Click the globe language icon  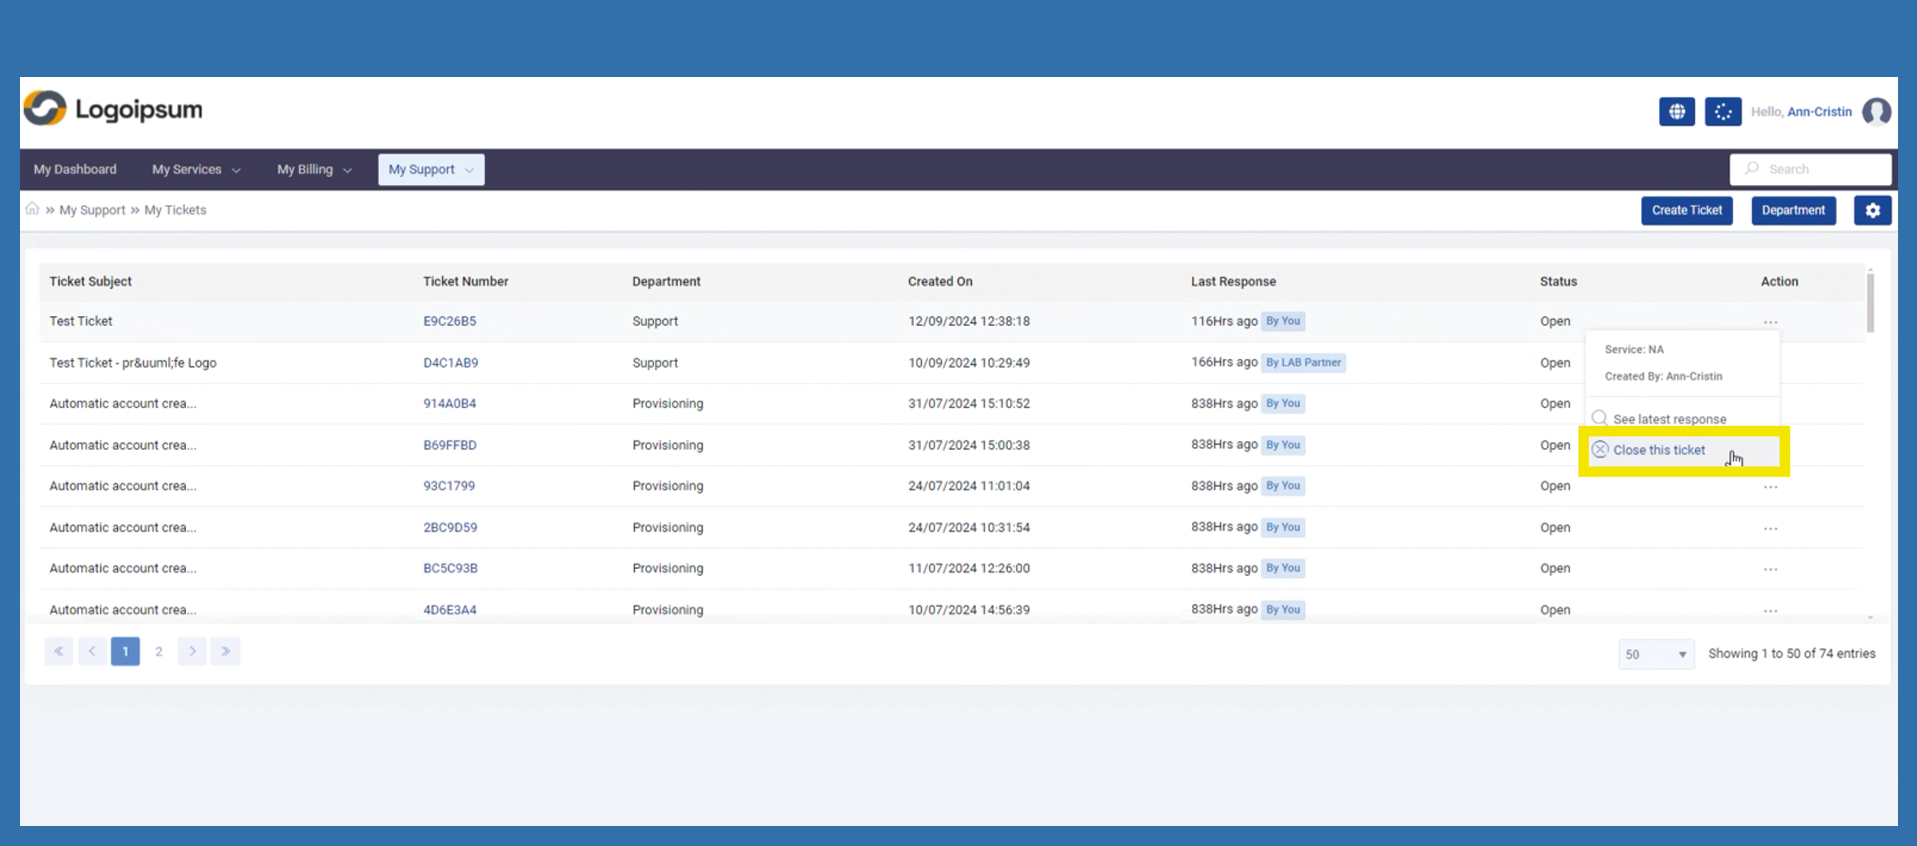click(x=1676, y=112)
